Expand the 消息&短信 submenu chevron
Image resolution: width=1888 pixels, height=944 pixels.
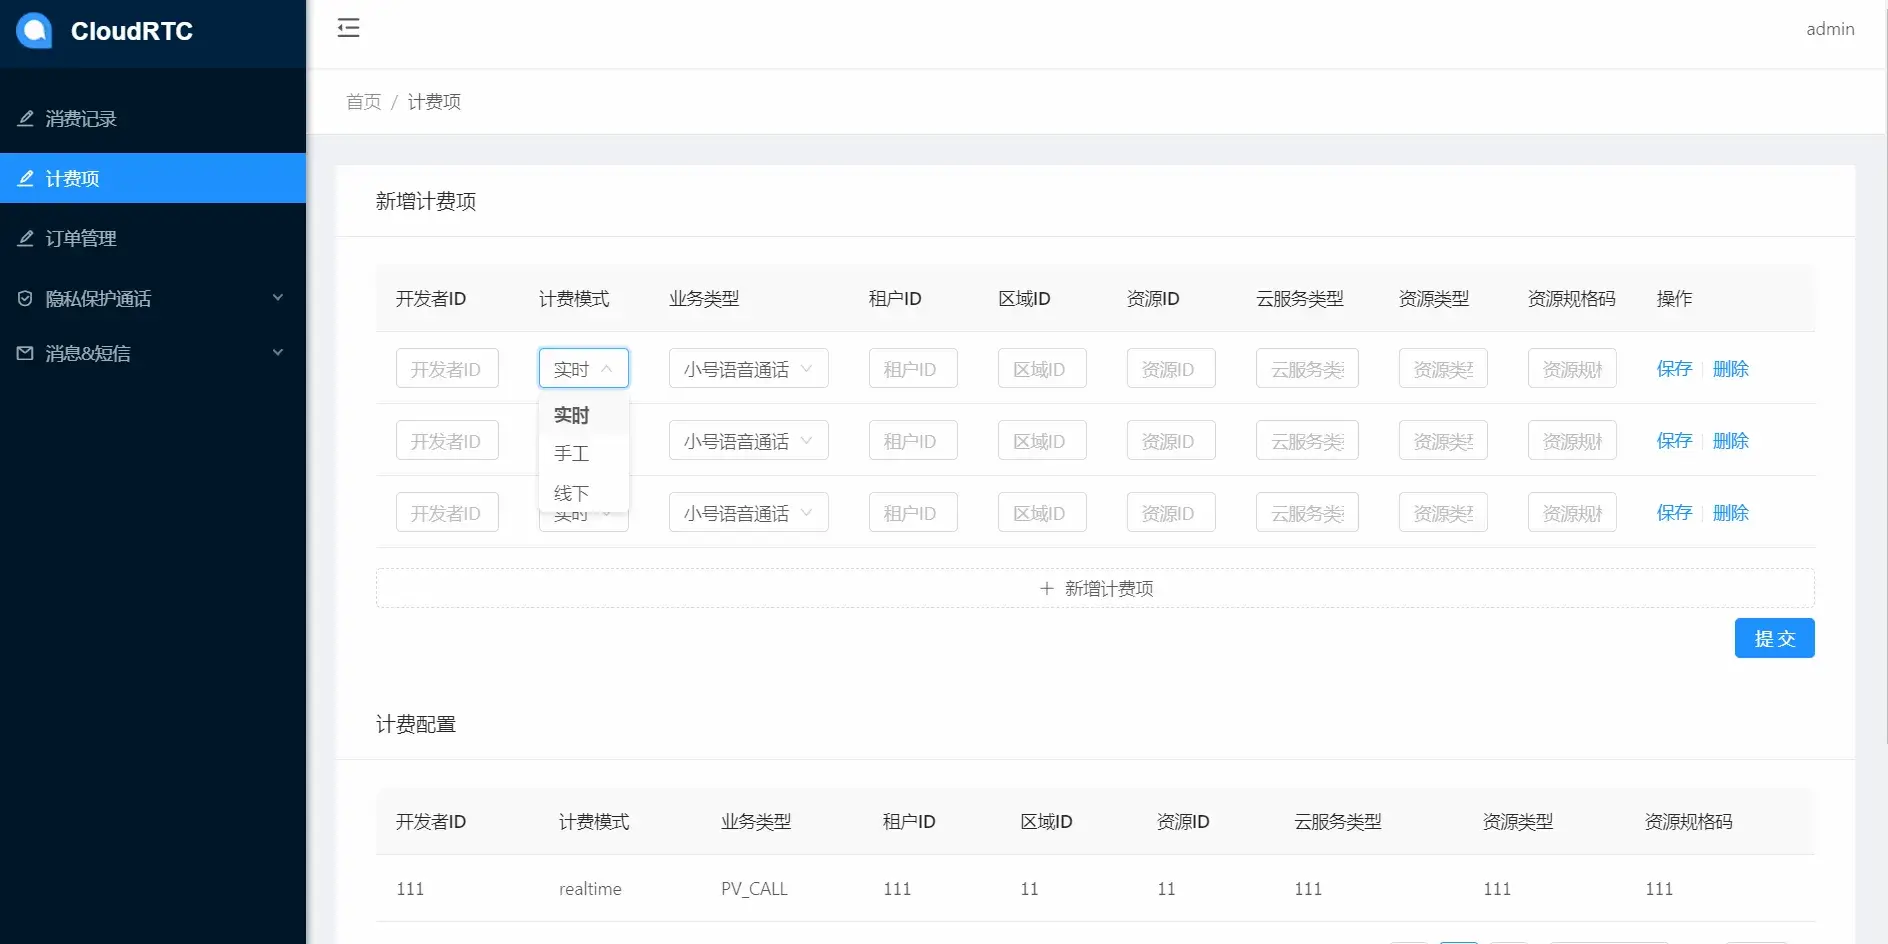coord(278,353)
